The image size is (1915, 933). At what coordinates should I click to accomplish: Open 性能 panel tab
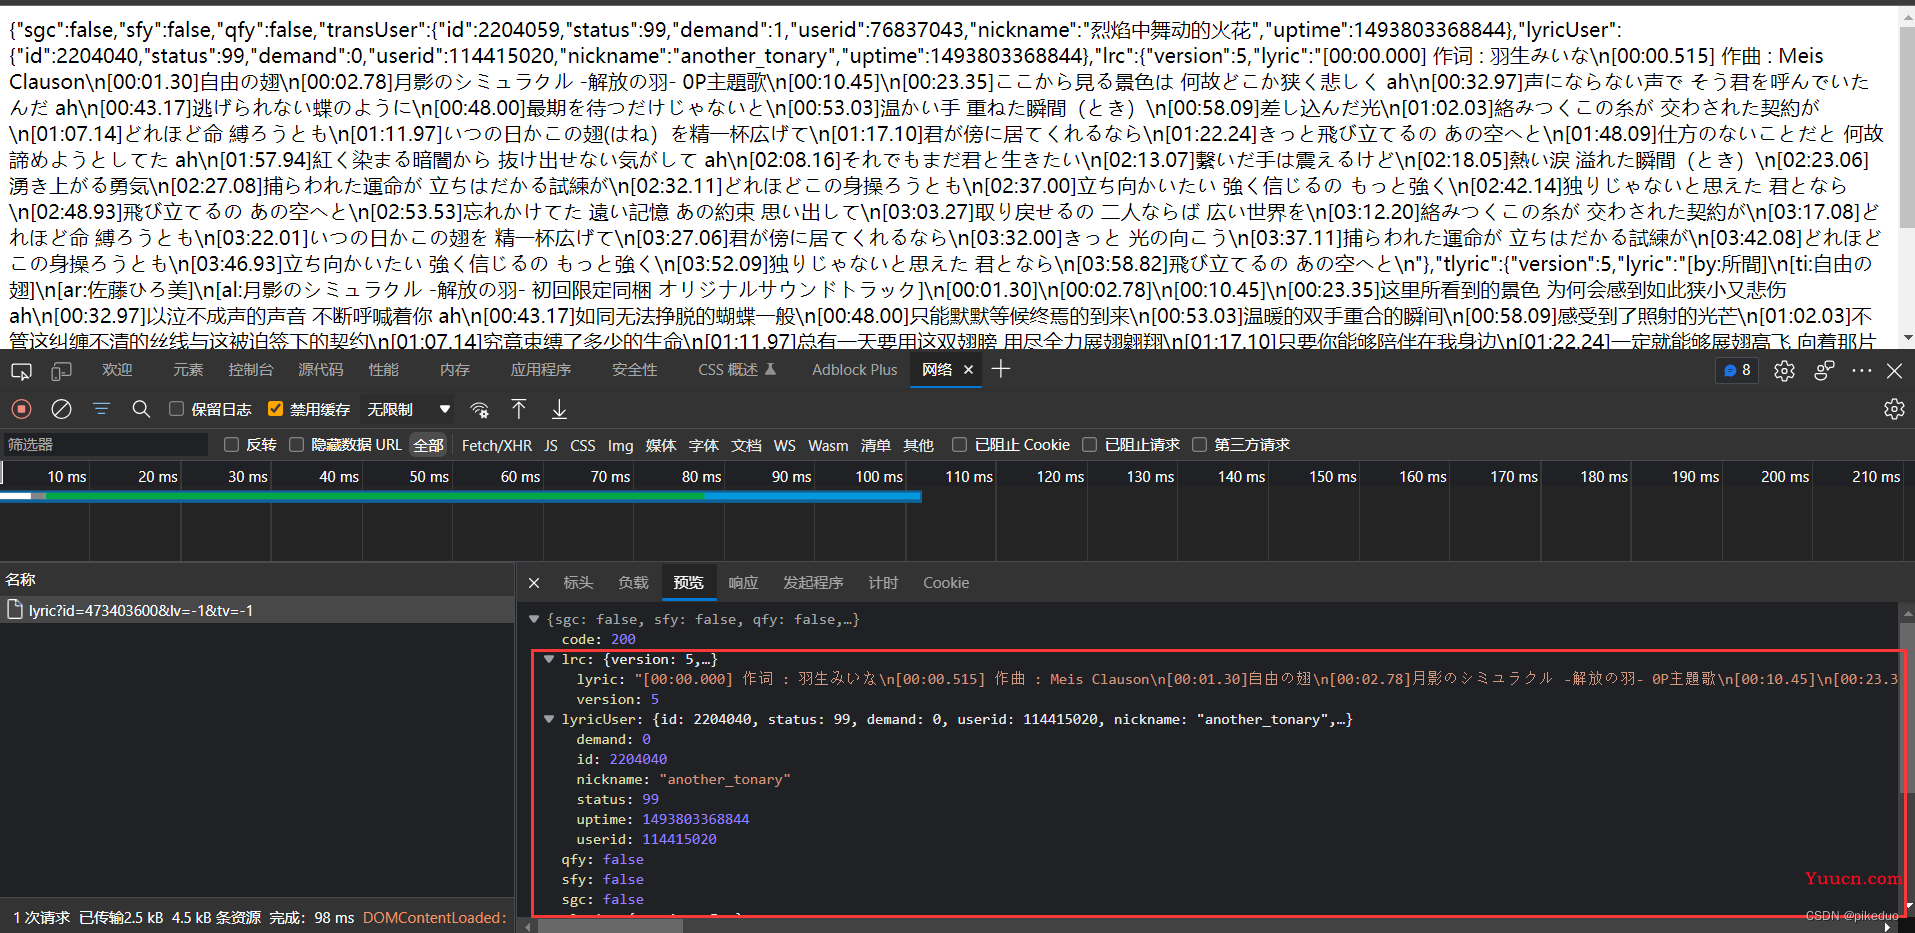(383, 370)
